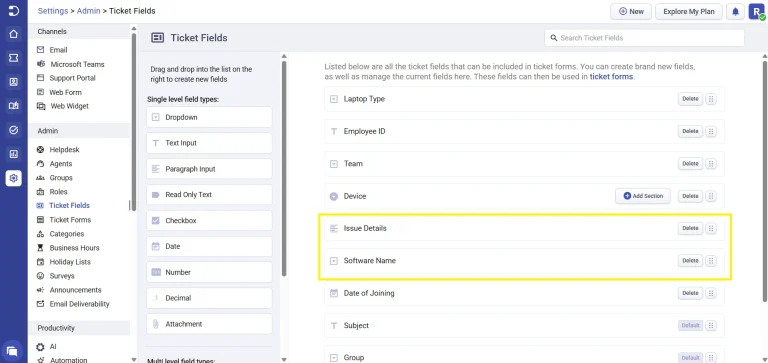Open Holiday Lists admin page
This screenshot has width=768, height=363.
pos(70,262)
